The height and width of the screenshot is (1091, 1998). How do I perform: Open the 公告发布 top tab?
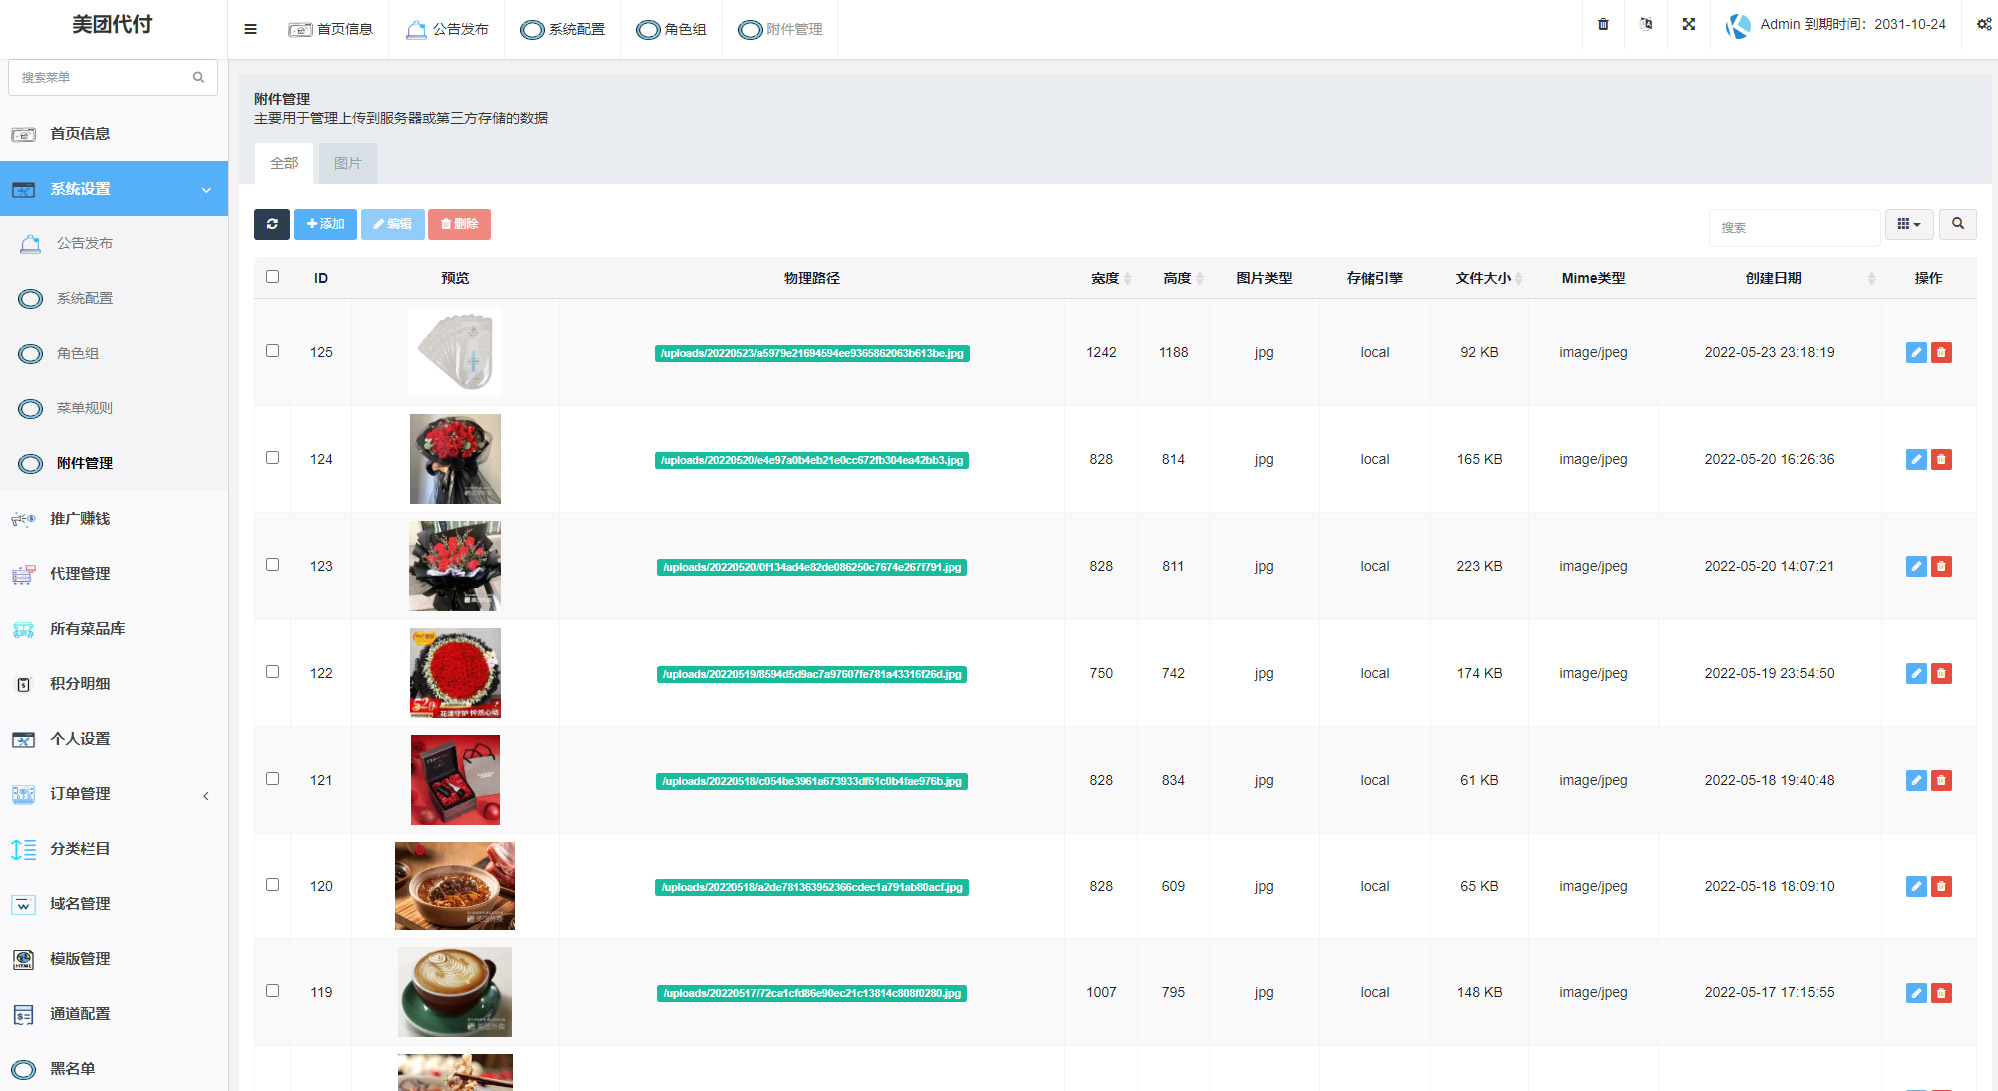tap(447, 29)
